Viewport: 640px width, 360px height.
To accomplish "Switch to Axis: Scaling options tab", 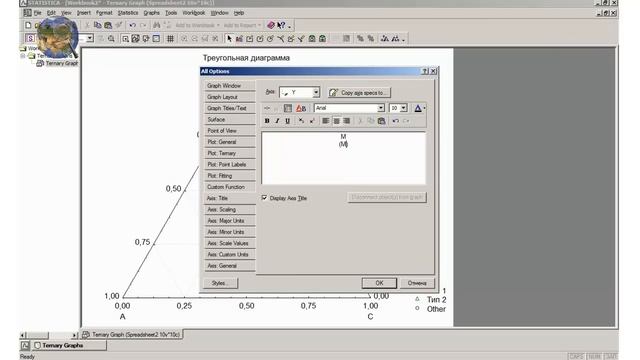I will pos(229,209).
